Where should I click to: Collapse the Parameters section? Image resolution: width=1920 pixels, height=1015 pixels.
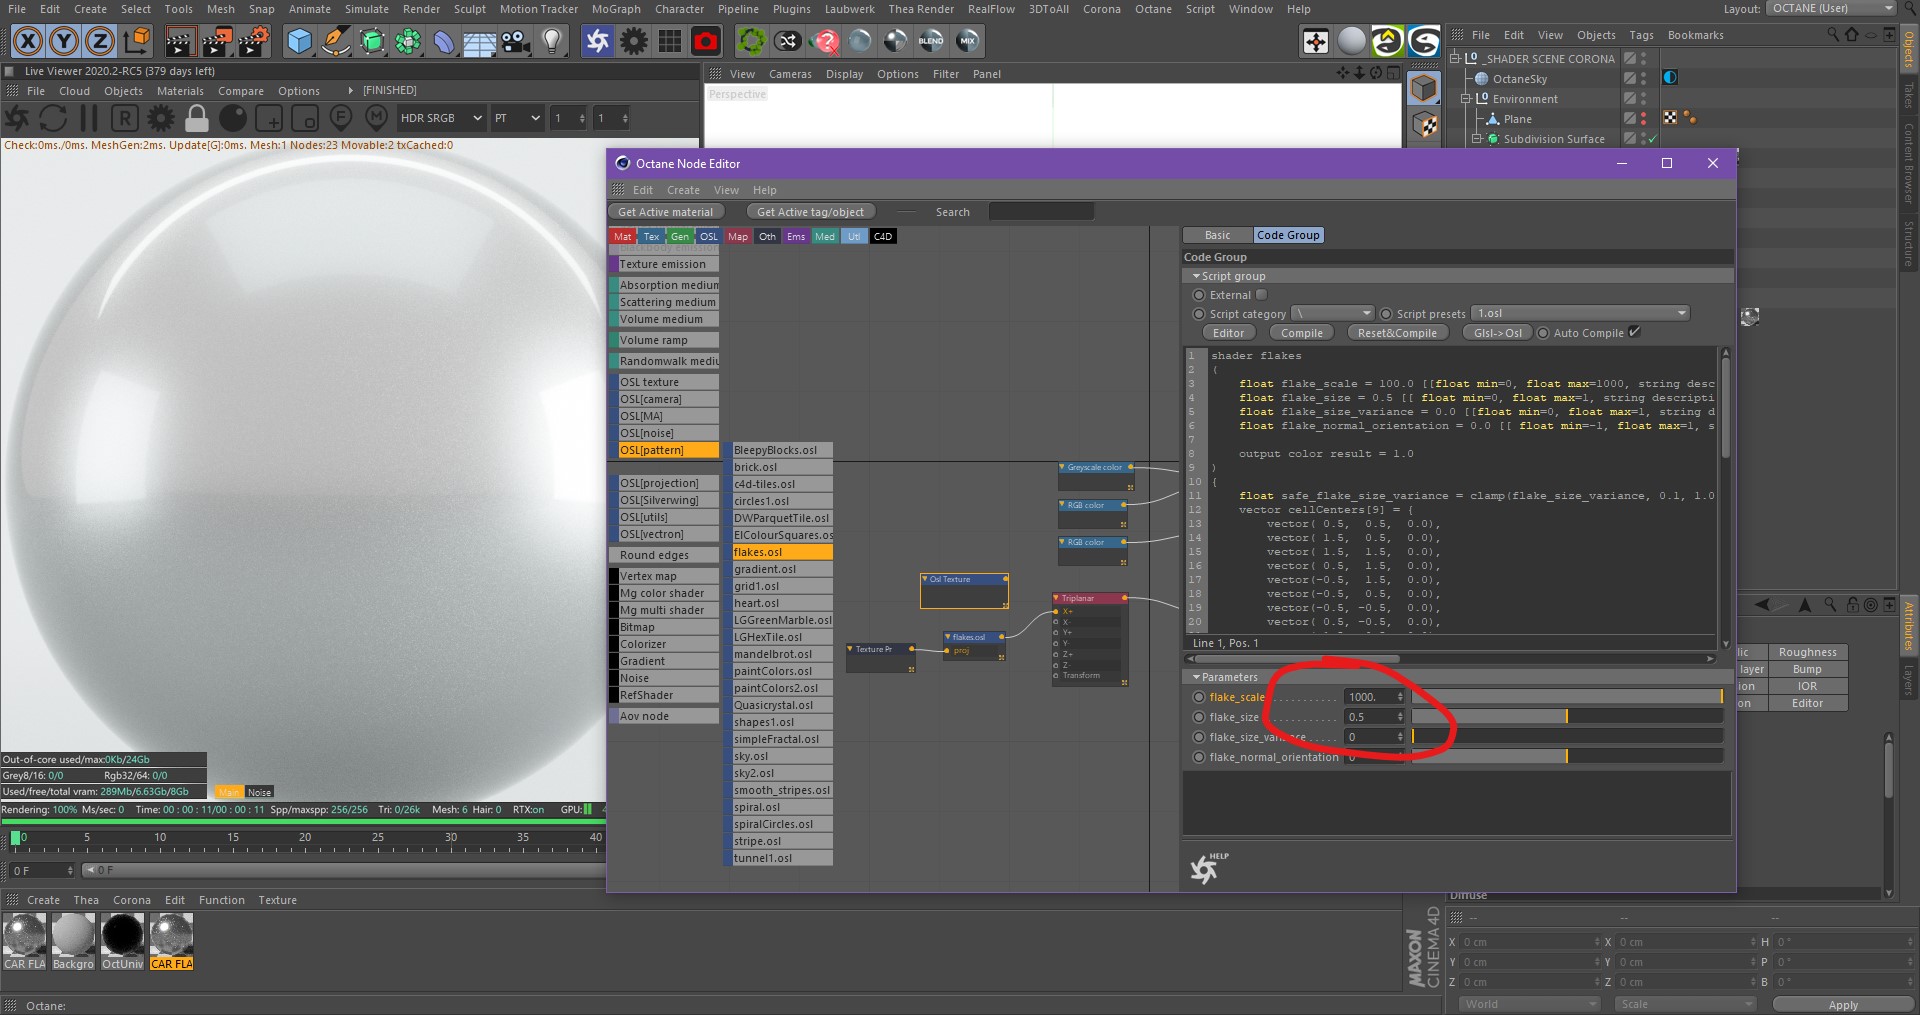pos(1196,677)
